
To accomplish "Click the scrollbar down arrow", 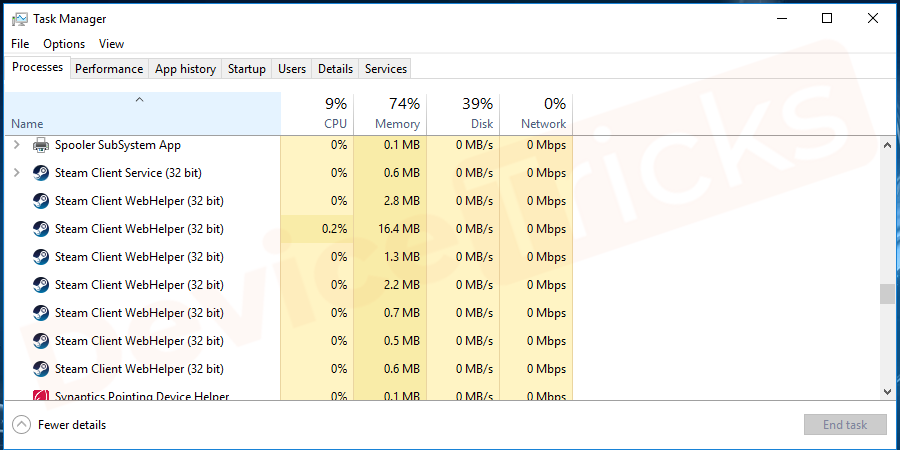I will point(886,391).
